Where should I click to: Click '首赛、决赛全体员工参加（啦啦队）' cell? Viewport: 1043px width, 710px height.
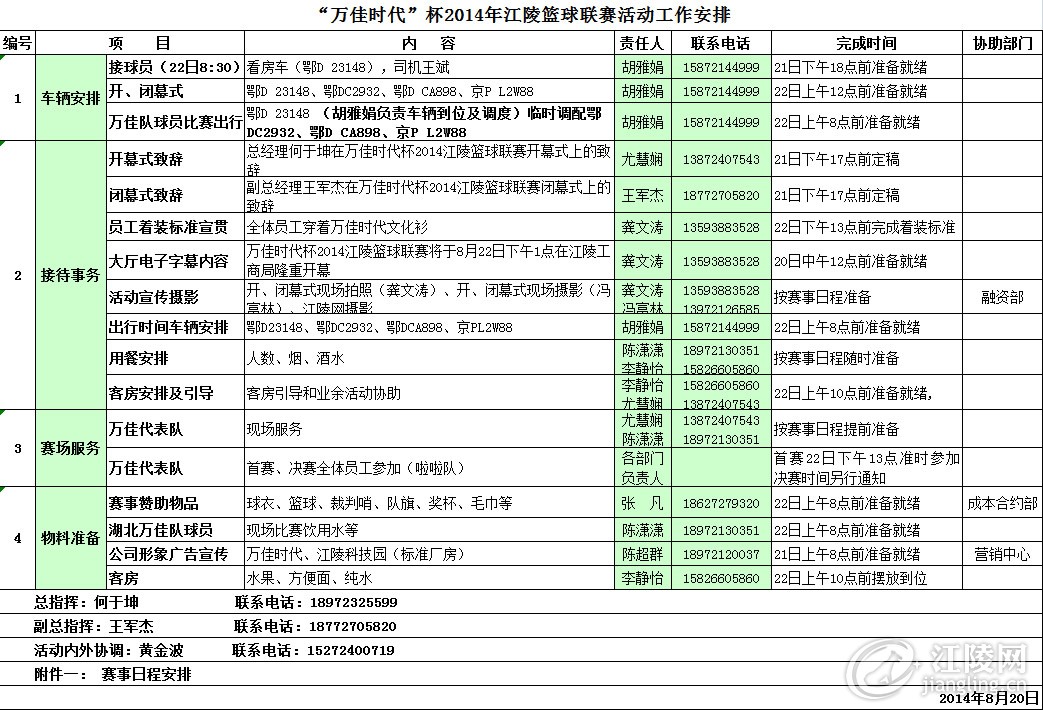click(429, 468)
